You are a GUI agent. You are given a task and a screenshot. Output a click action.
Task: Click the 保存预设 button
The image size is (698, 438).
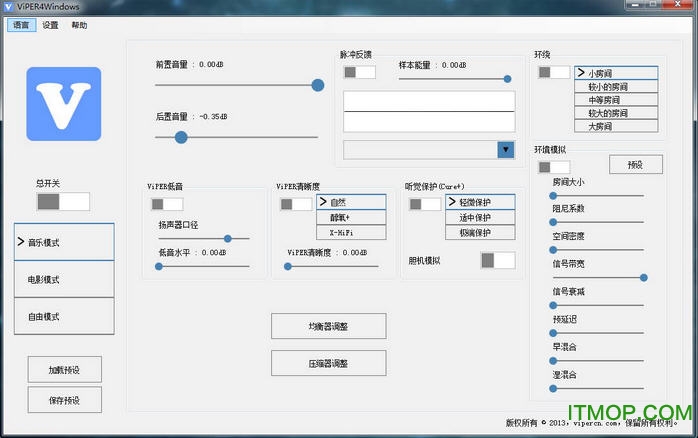tap(64, 400)
